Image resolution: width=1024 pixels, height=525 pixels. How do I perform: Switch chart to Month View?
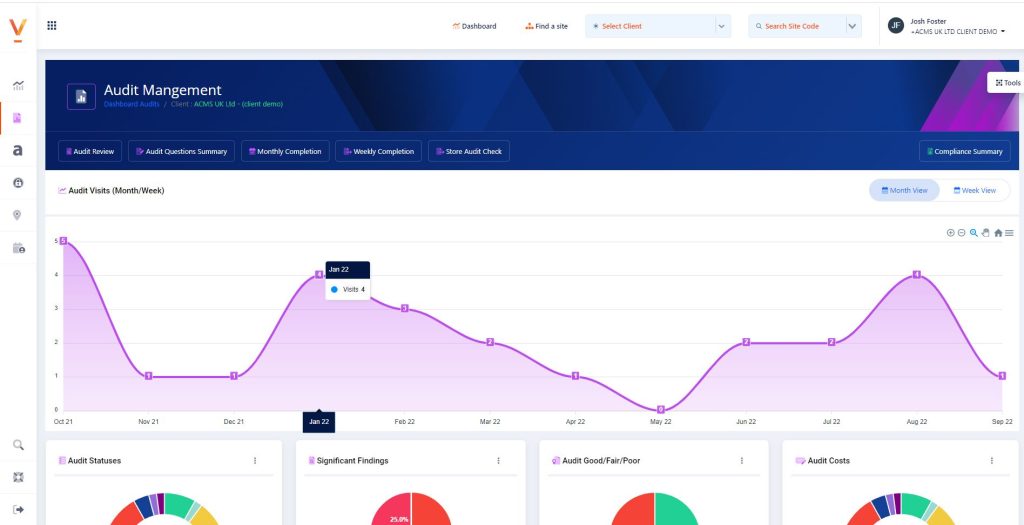[904, 190]
